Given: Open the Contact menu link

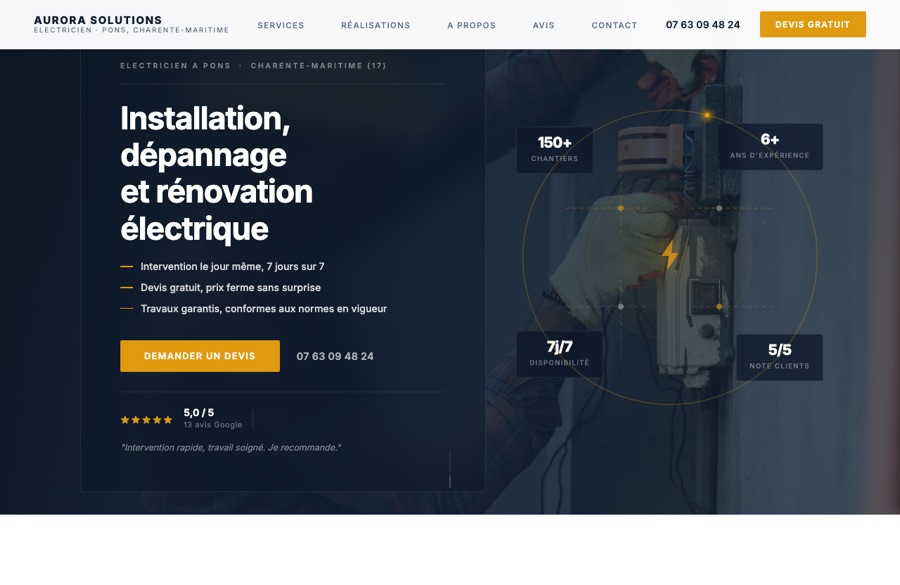Looking at the screenshot, I should pos(614,25).
